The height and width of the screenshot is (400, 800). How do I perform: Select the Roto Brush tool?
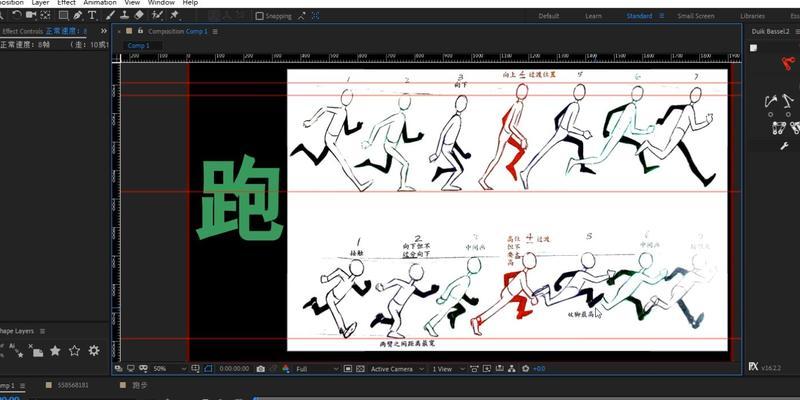coord(158,15)
